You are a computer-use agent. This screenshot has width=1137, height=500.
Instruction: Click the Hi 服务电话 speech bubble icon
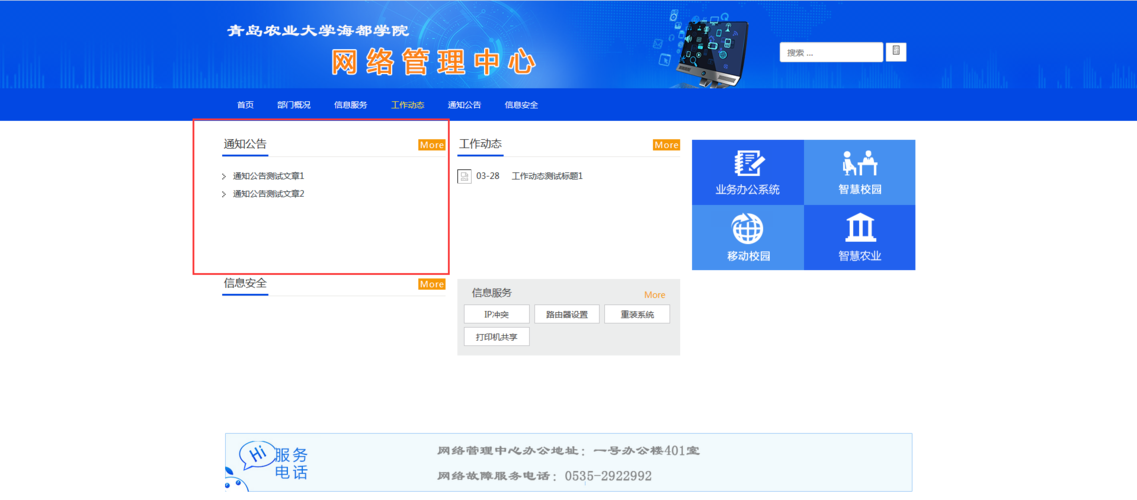[257, 455]
